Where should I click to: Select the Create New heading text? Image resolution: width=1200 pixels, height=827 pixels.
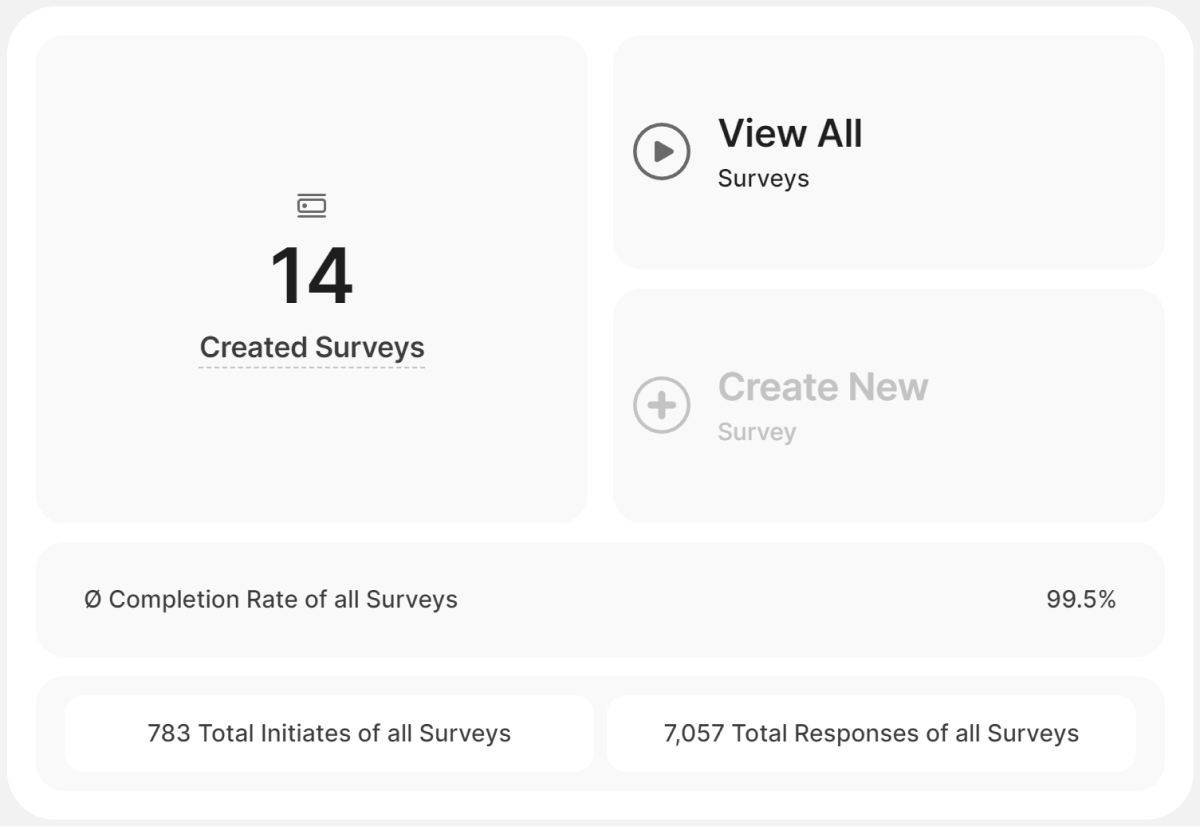coord(823,387)
